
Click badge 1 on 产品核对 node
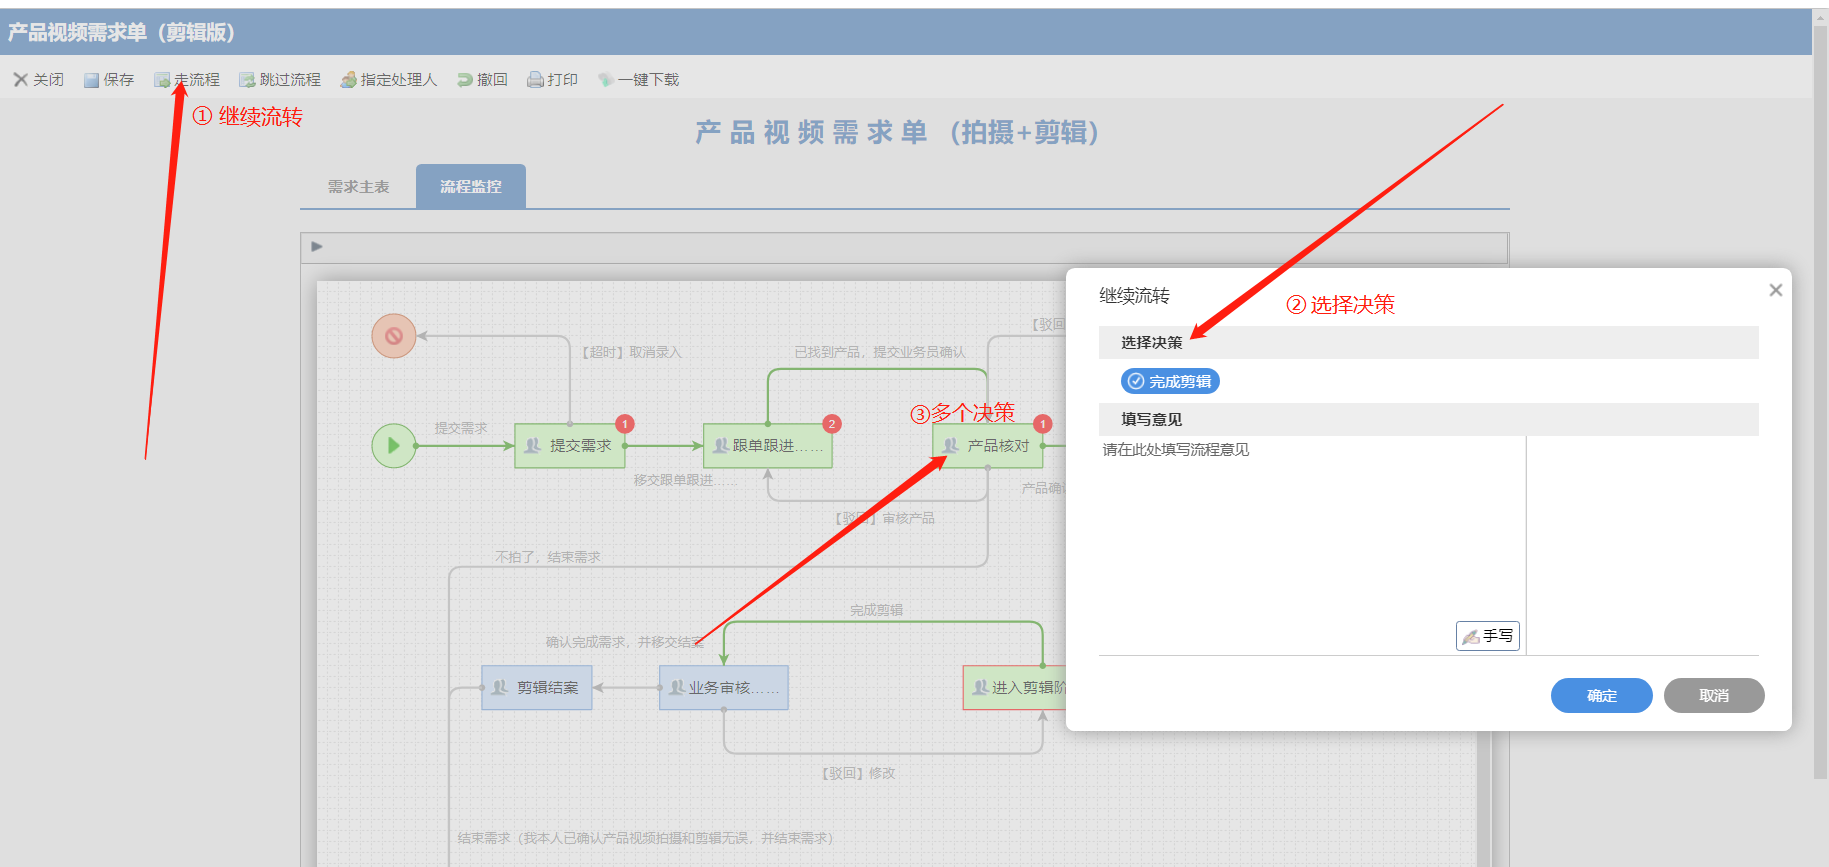pos(1043,424)
